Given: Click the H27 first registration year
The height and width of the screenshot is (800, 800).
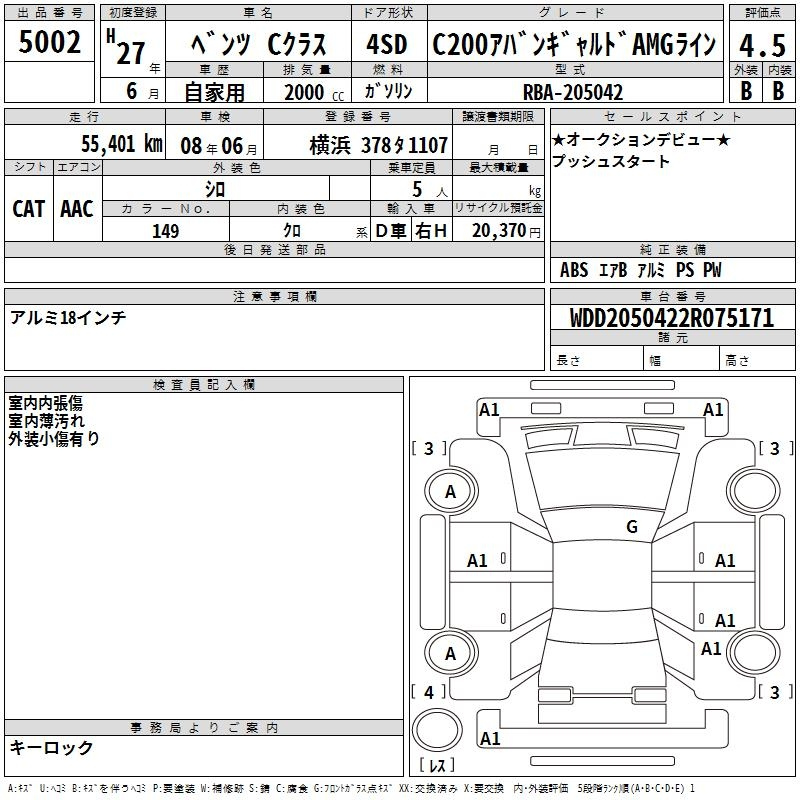Looking at the screenshot, I should (x=126, y=47).
